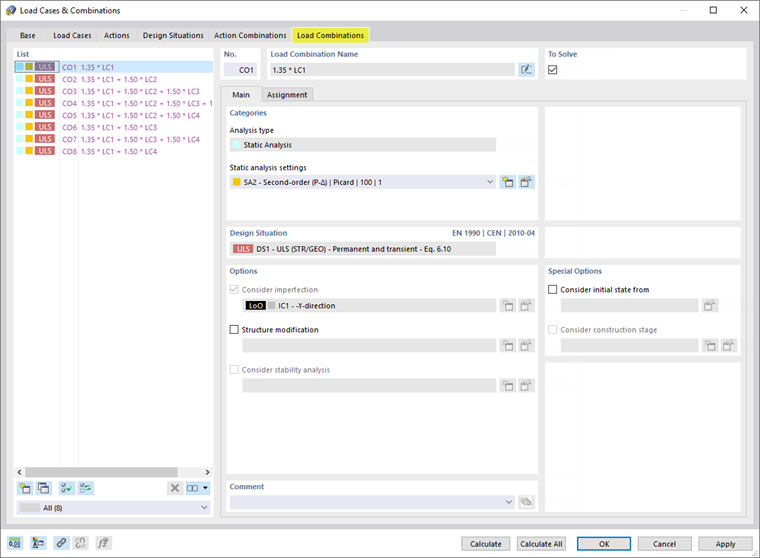
Task: Click the edit load combination name icon
Action: [x=526, y=70]
